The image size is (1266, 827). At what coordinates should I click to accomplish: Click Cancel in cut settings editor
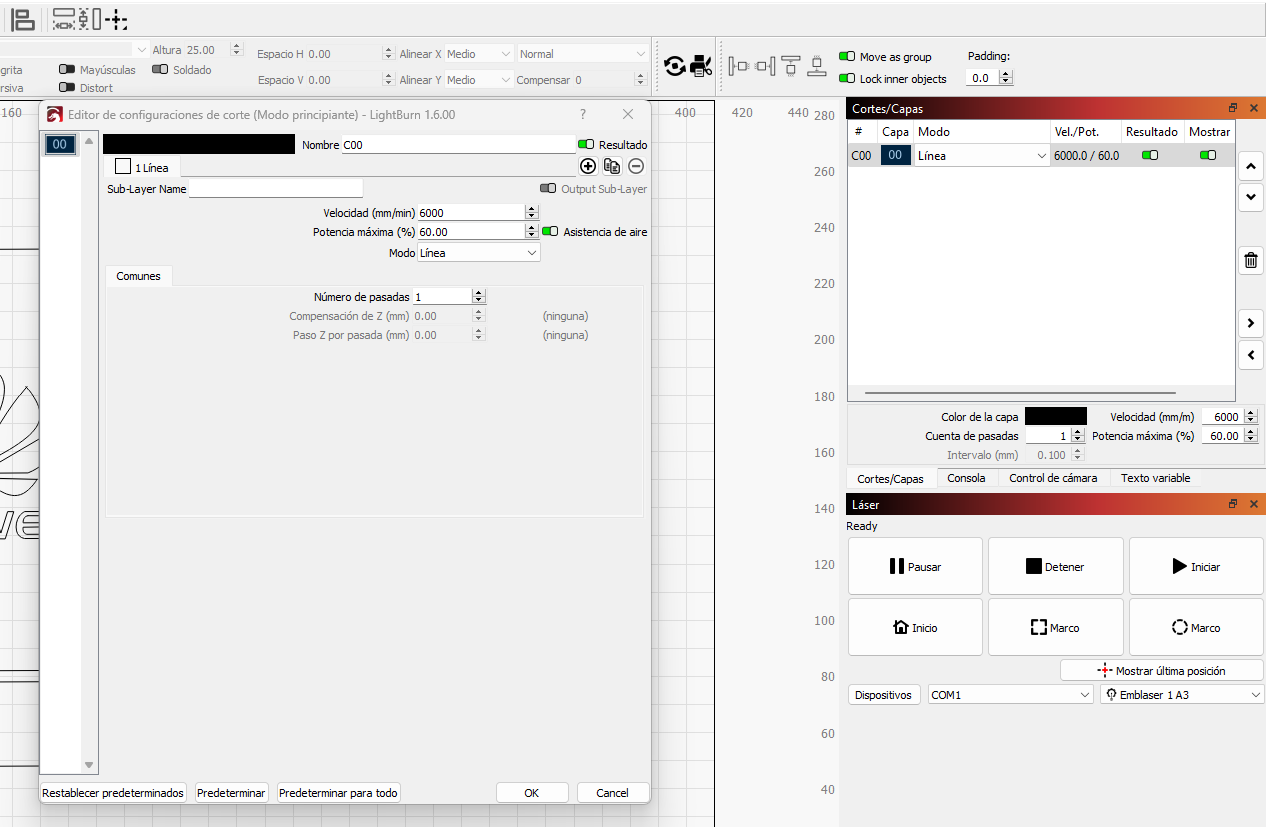pyautogui.click(x=613, y=792)
